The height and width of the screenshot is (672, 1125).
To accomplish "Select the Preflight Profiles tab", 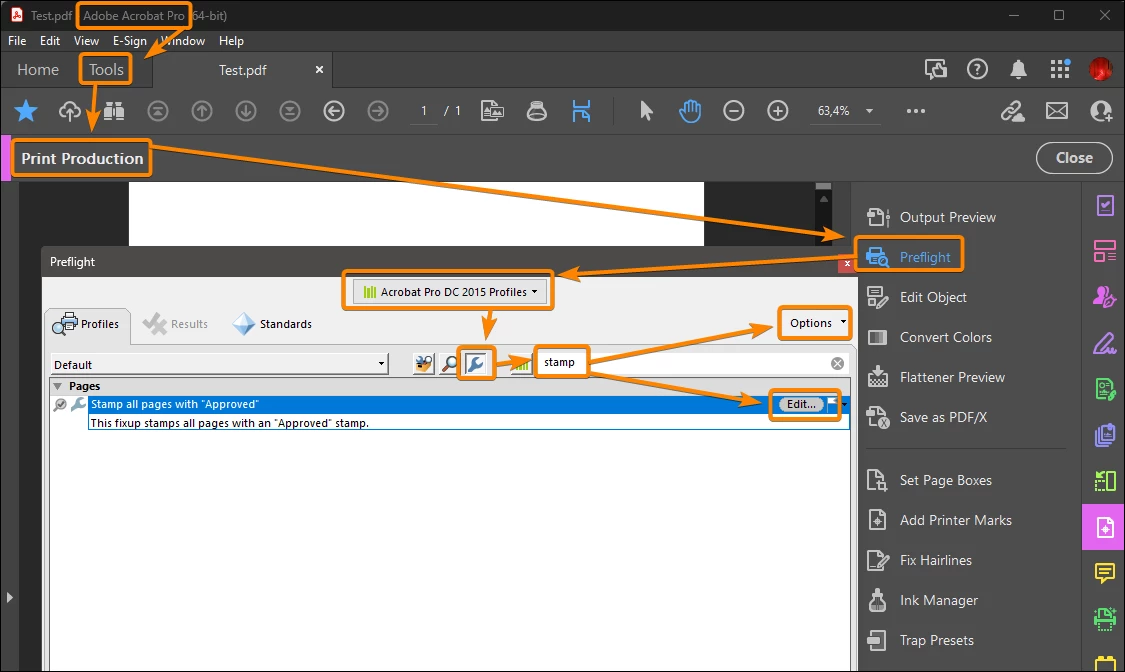I will [86, 324].
